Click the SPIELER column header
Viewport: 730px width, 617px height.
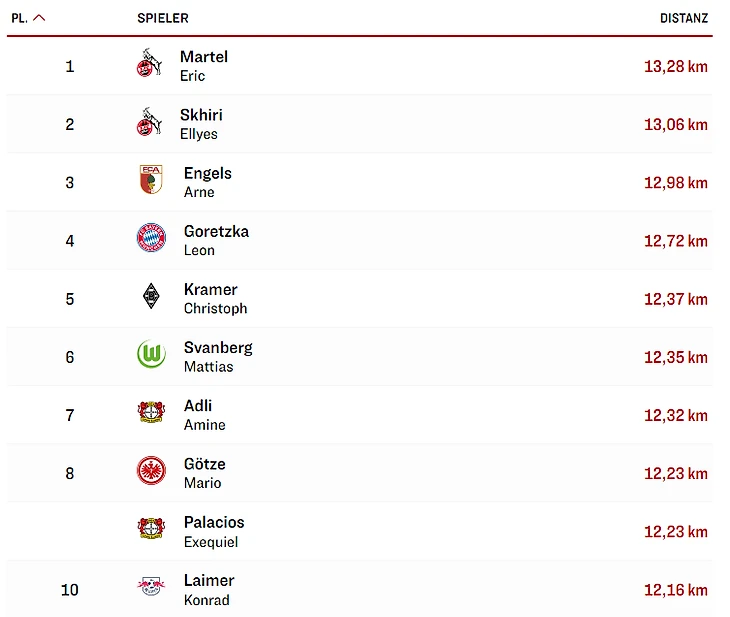(163, 18)
